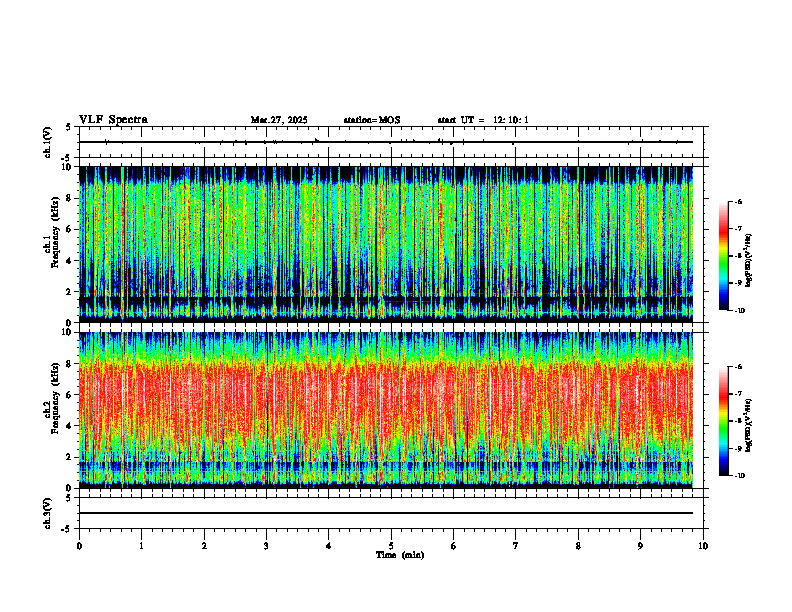Click the time axis tick label "7"
792x612 pixels.
[x=516, y=546]
